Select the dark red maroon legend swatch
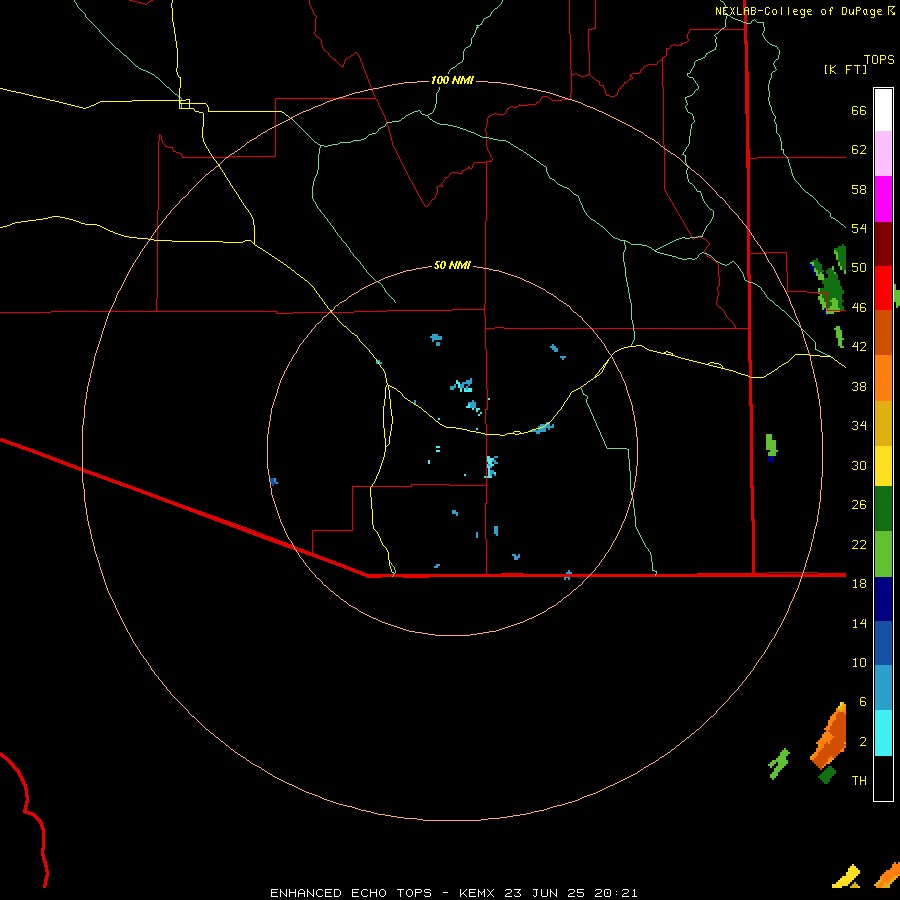 pos(883,244)
